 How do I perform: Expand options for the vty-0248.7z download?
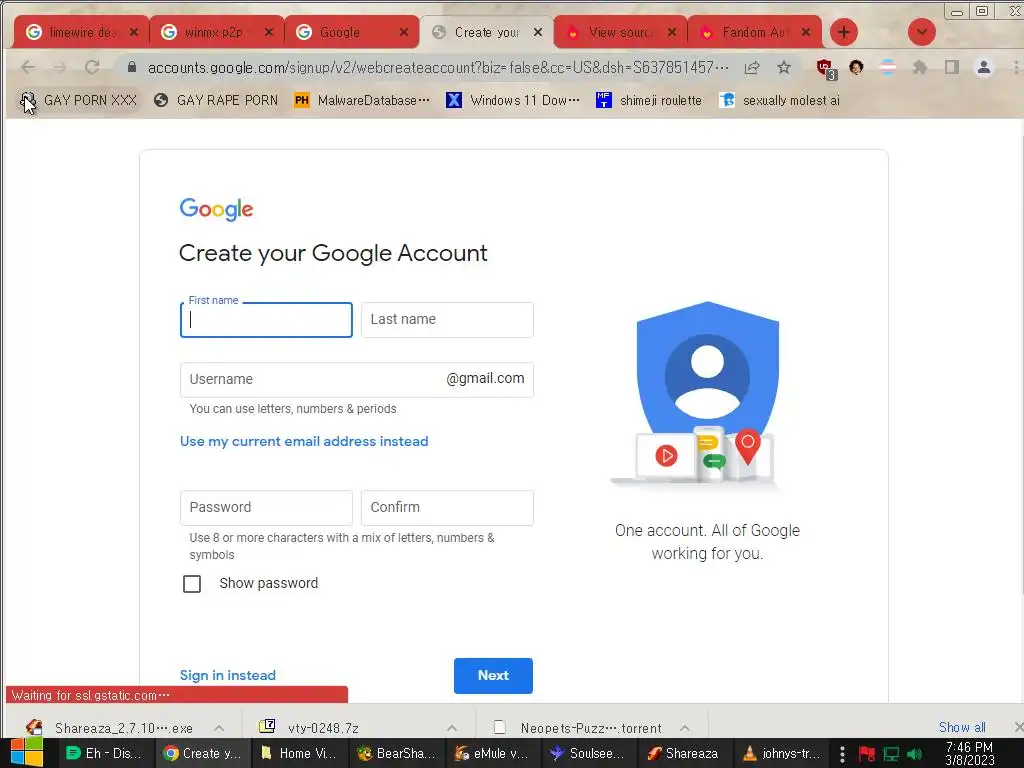pos(452,728)
